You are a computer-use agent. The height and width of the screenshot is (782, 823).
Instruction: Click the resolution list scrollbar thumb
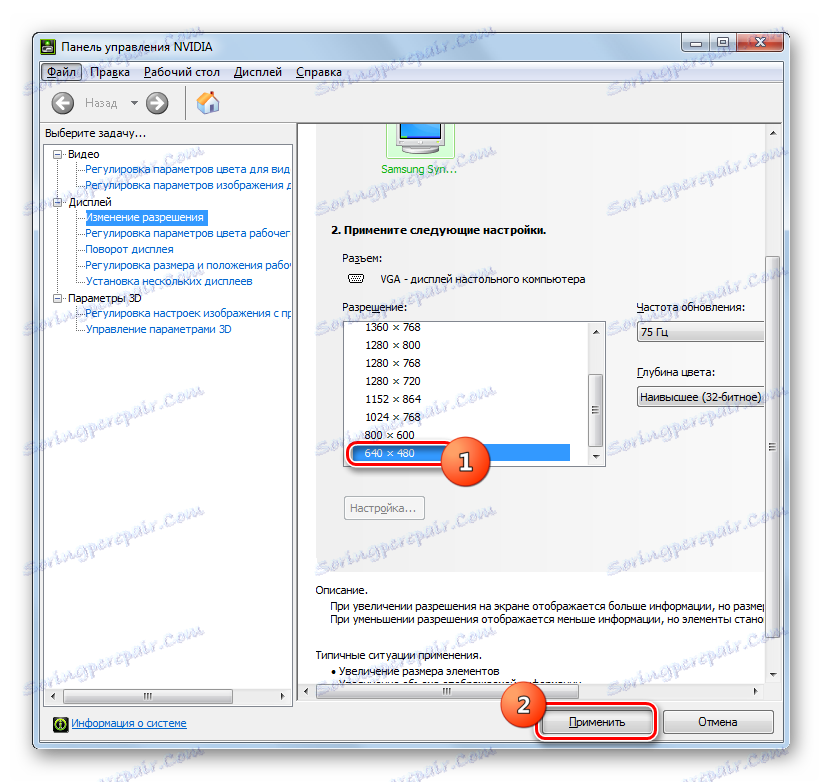point(596,410)
